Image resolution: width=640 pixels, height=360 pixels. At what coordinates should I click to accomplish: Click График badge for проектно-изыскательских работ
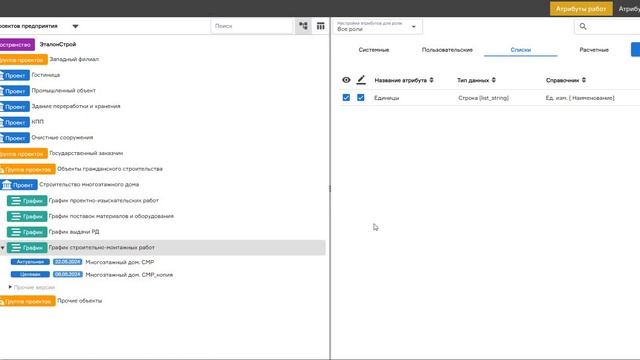(27, 200)
